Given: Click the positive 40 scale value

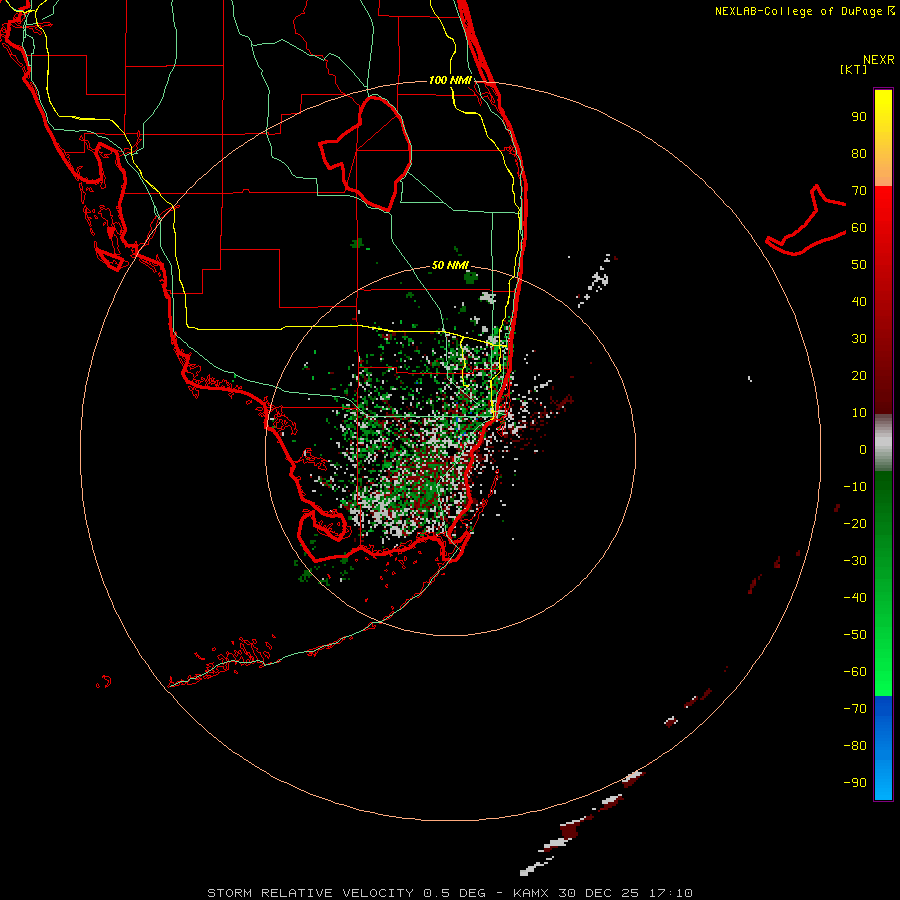Looking at the screenshot, I should click(859, 302).
